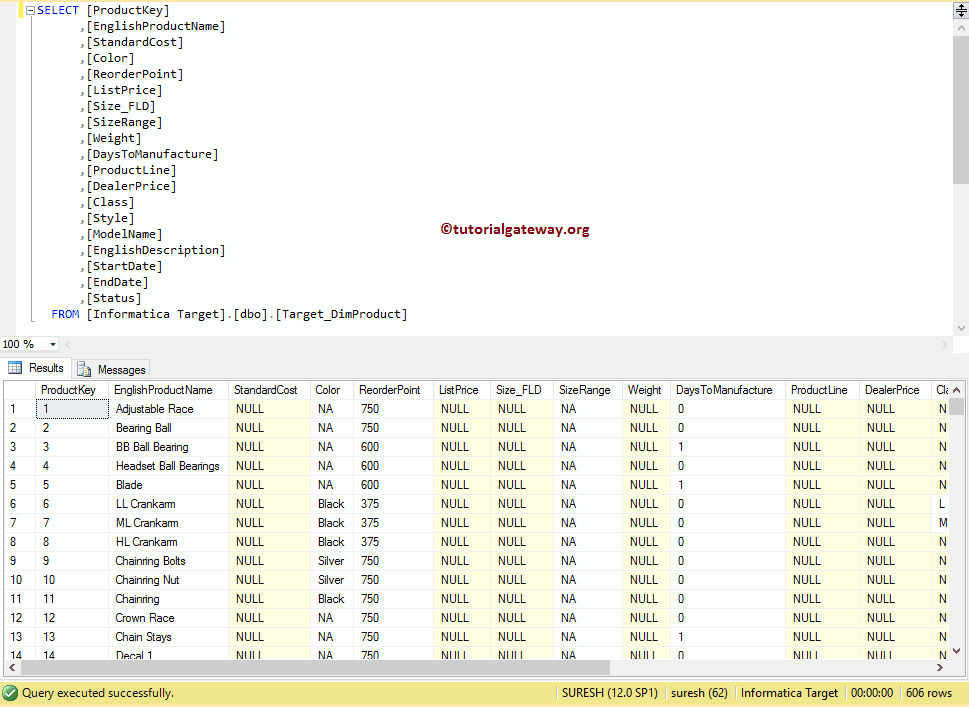Select the ProductLine column header
This screenshot has width=969, height=707.
(x=823, y=390)
